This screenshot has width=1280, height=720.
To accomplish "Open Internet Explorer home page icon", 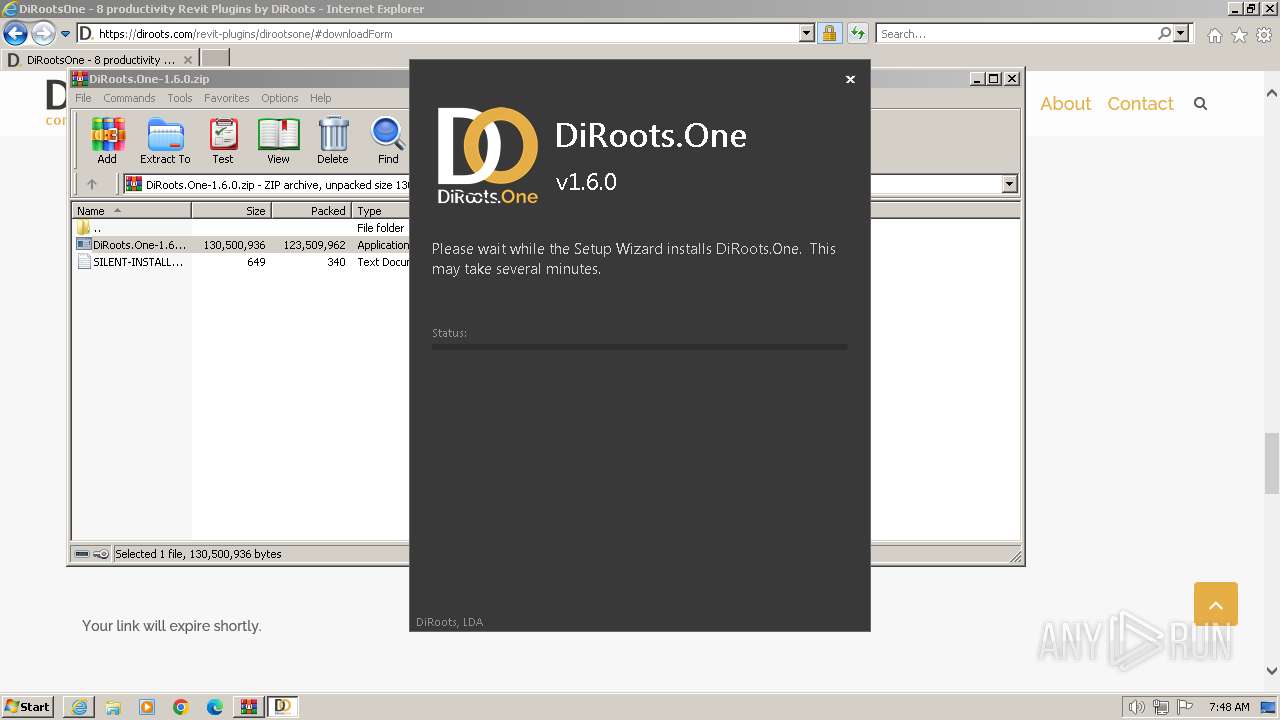I will coord(1214,34).
